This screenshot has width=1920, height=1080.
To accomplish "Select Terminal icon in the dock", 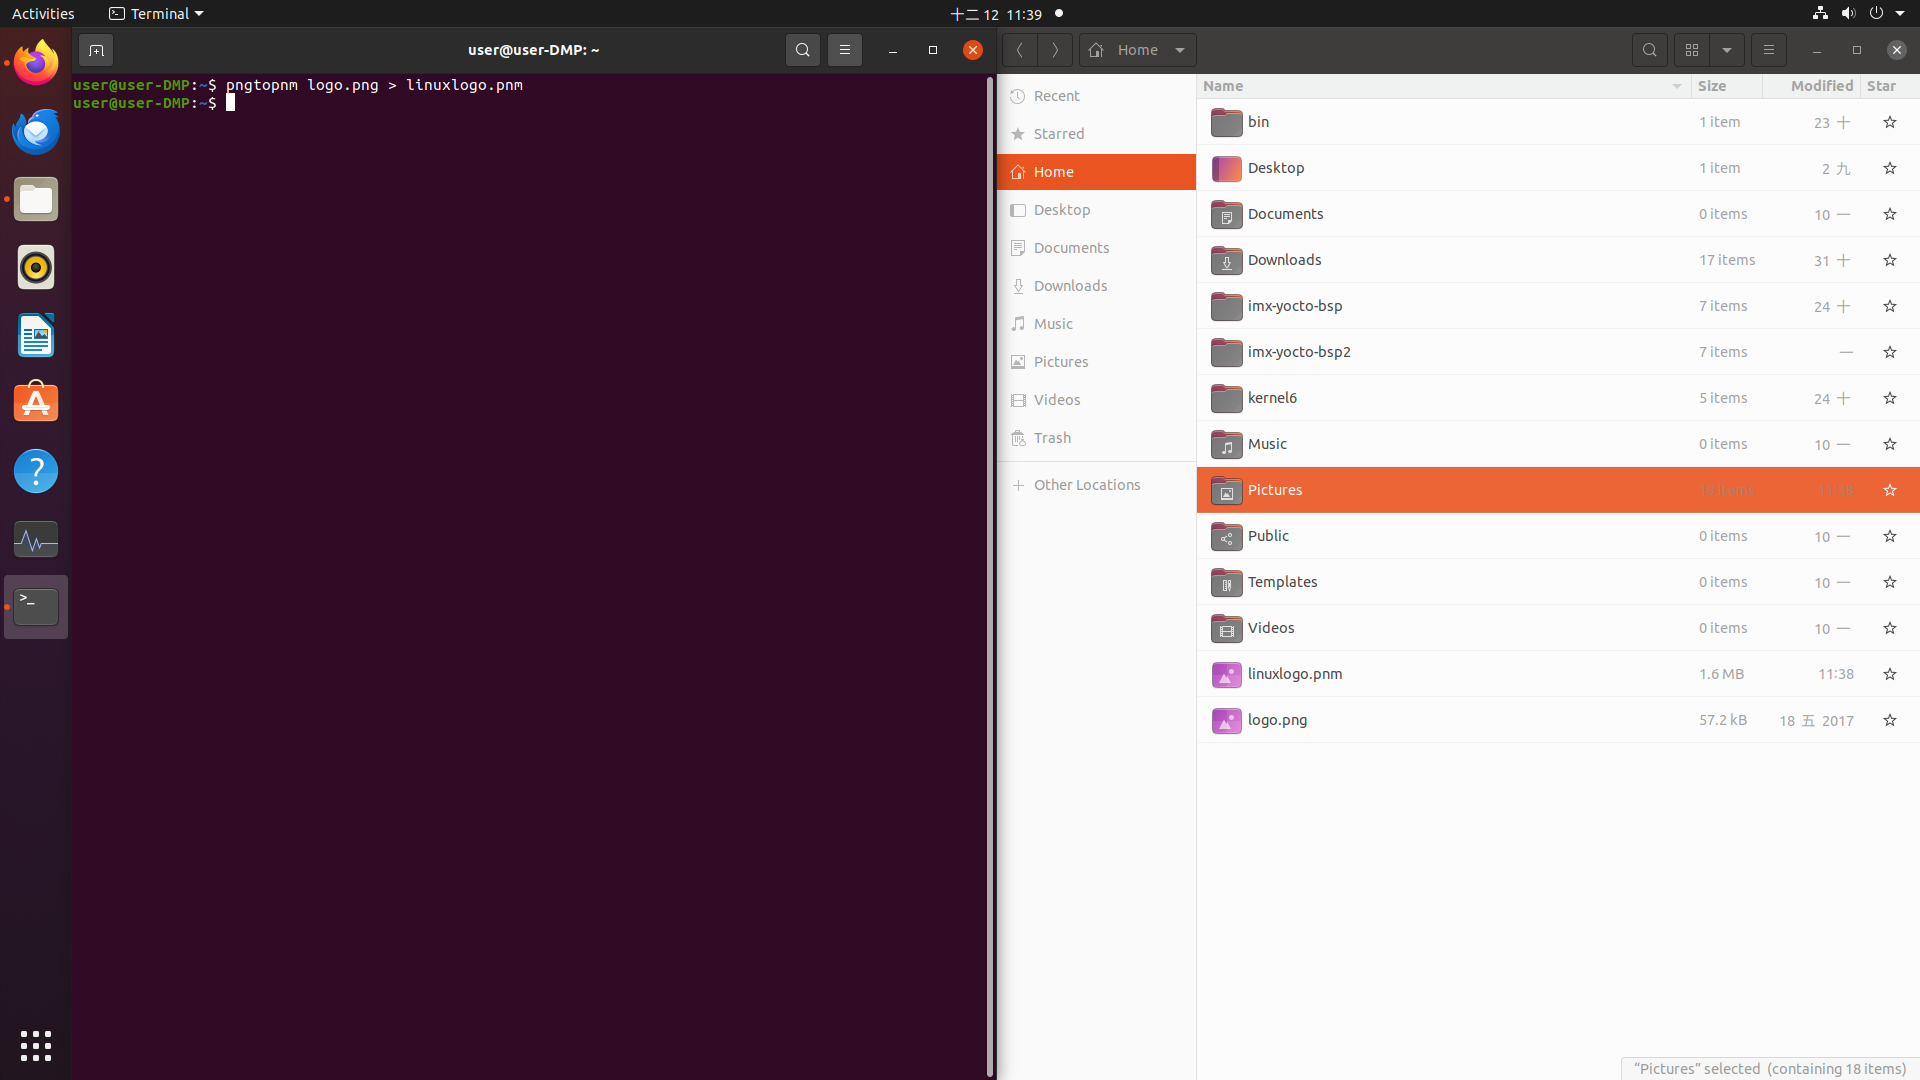I will tap(36, 607).
